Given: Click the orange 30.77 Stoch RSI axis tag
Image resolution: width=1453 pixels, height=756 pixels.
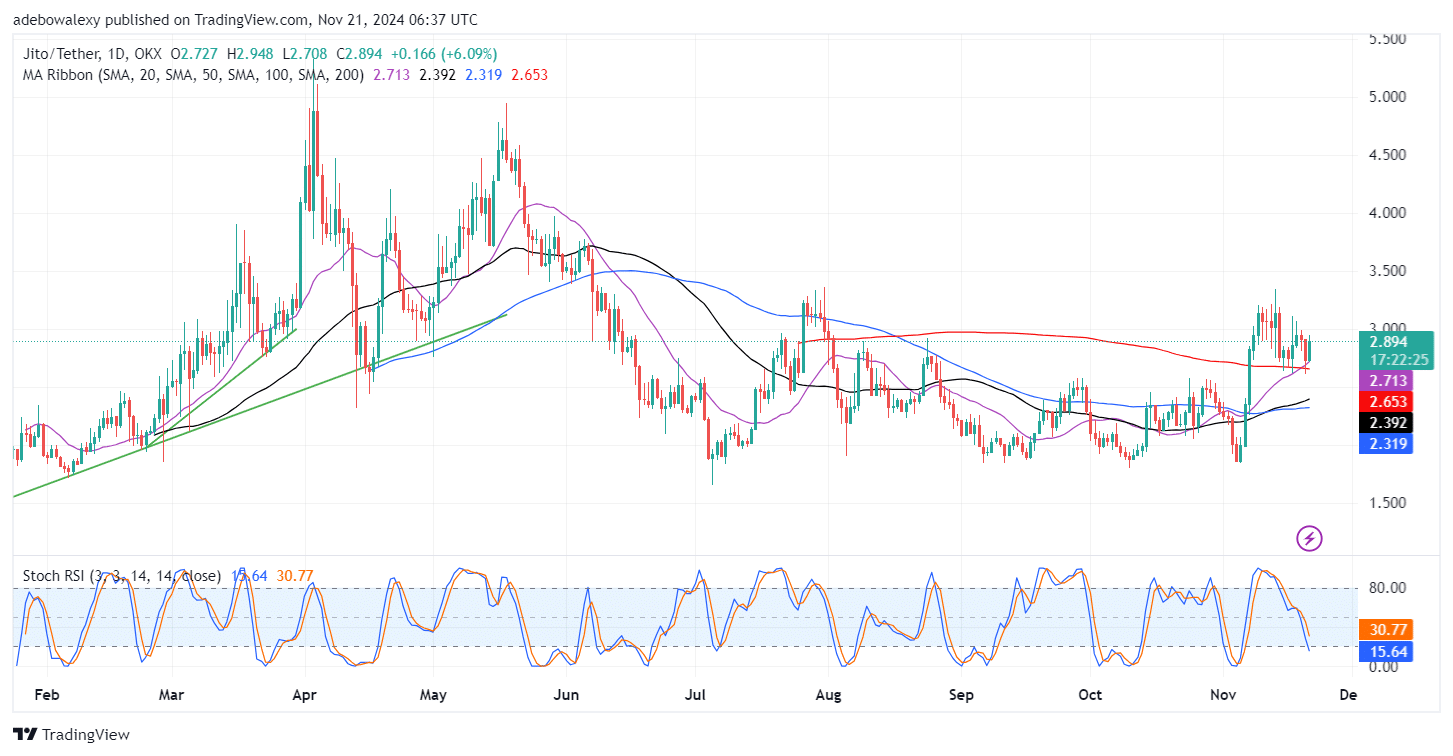Looking at the screenshot, I should coord(1388,630).
